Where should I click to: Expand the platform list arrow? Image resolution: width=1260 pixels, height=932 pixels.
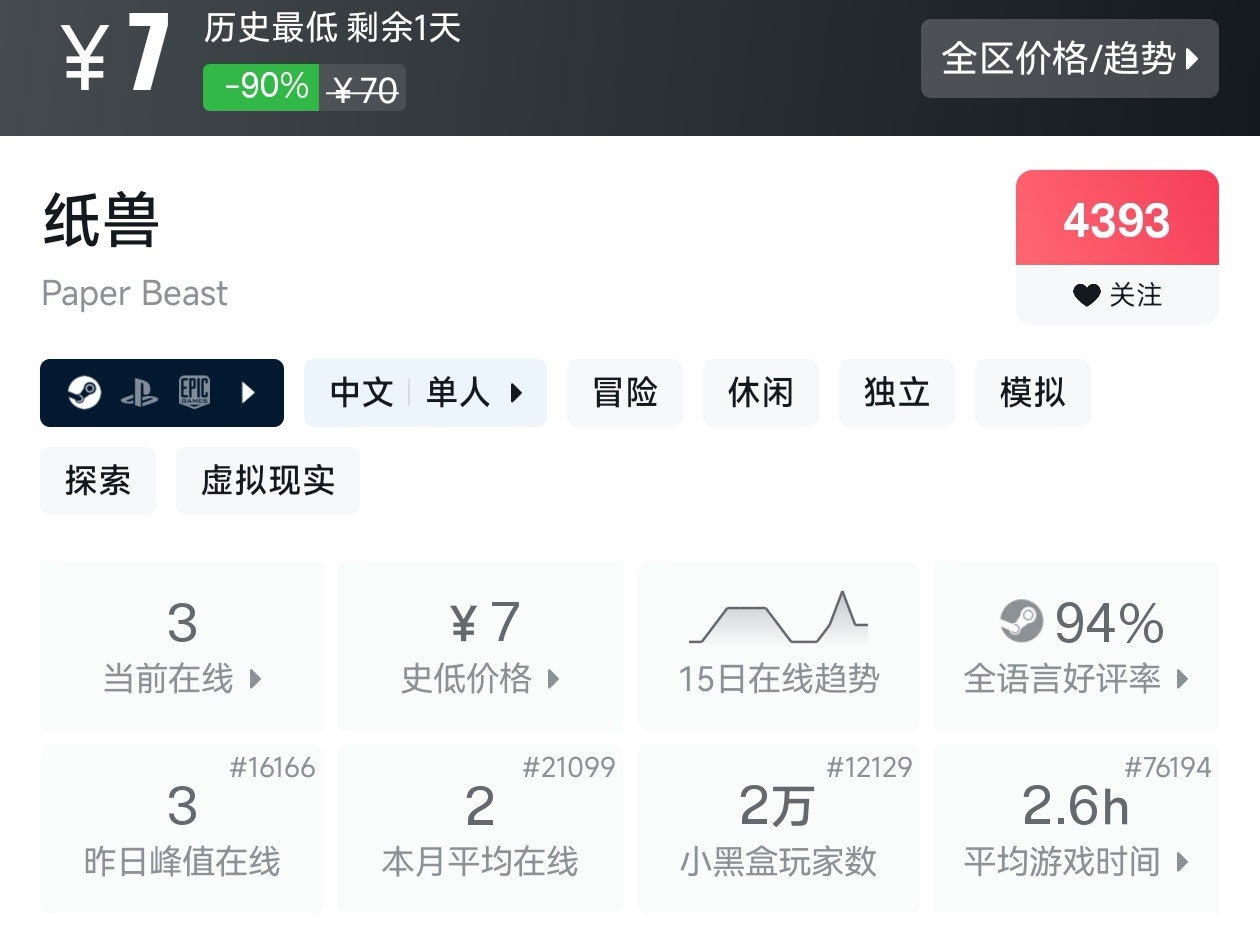click(249, 393)
